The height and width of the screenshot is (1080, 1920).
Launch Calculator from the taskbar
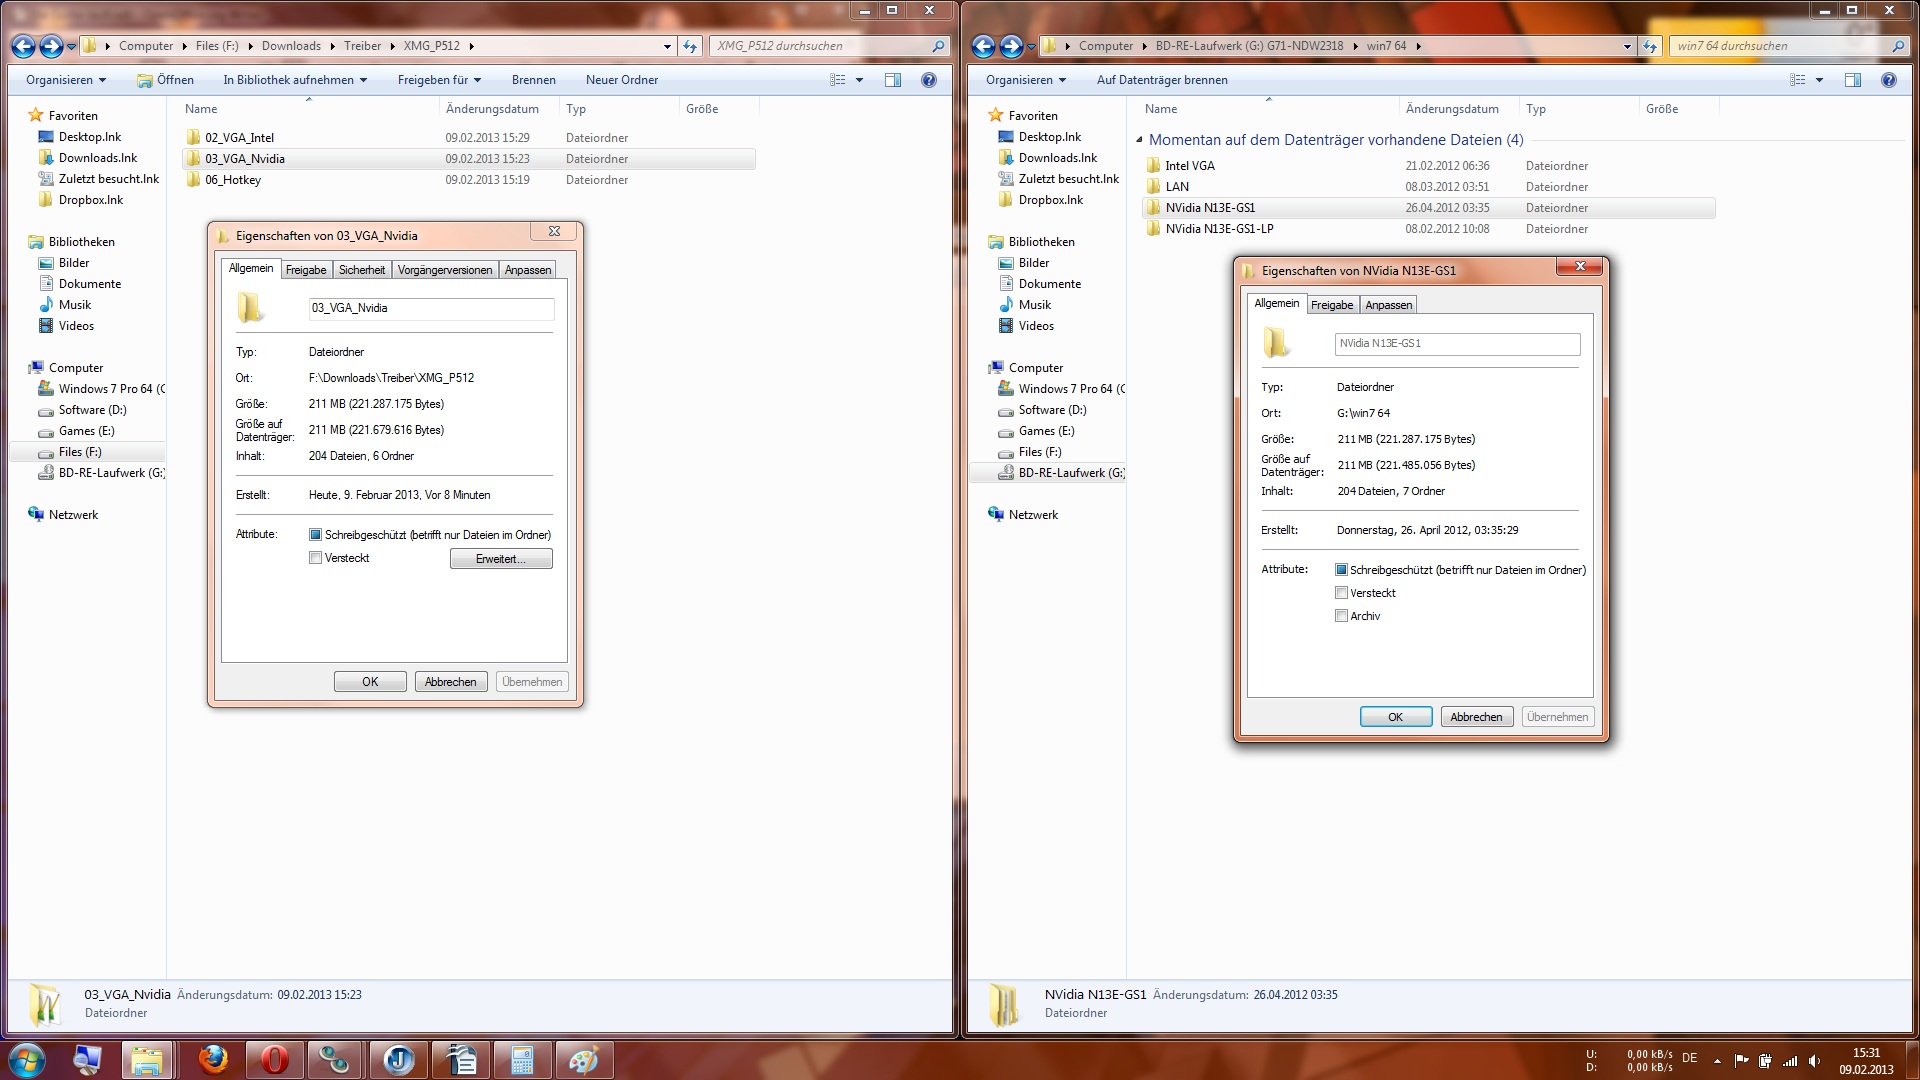point(522,1060)
